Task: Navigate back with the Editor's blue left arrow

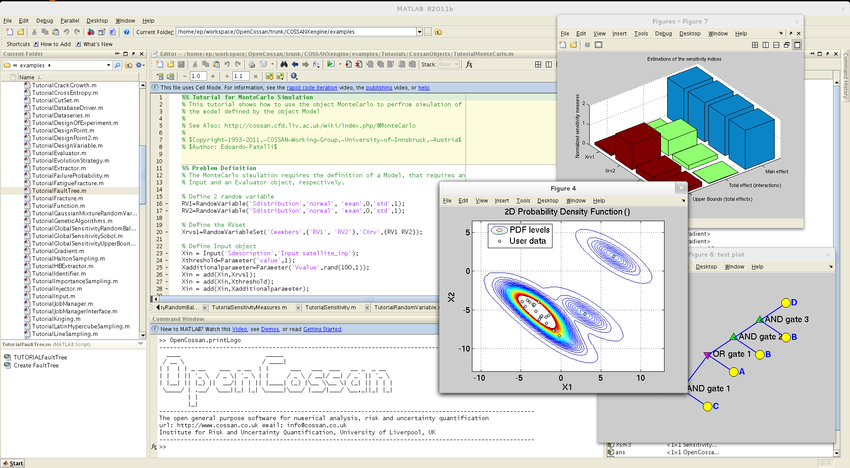Action: [294, 64]
